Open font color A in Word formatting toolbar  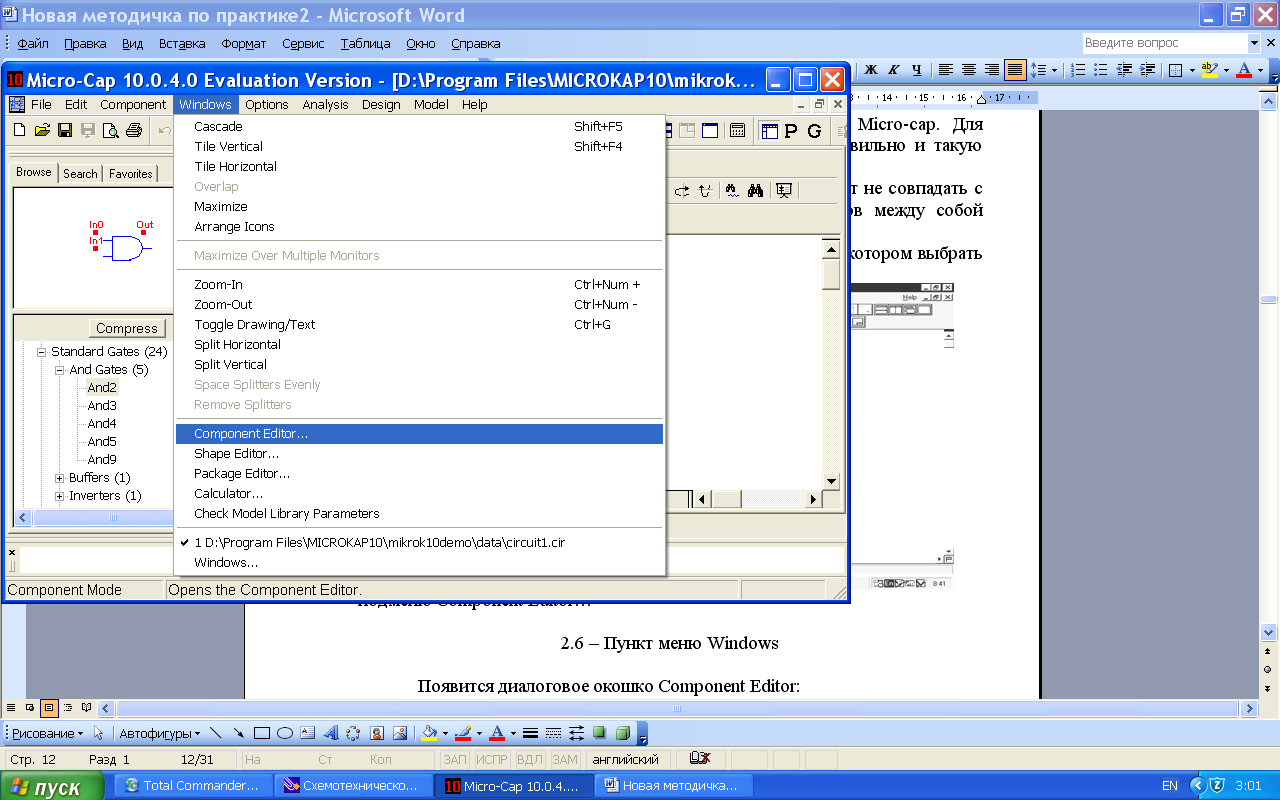(1243, 70)
